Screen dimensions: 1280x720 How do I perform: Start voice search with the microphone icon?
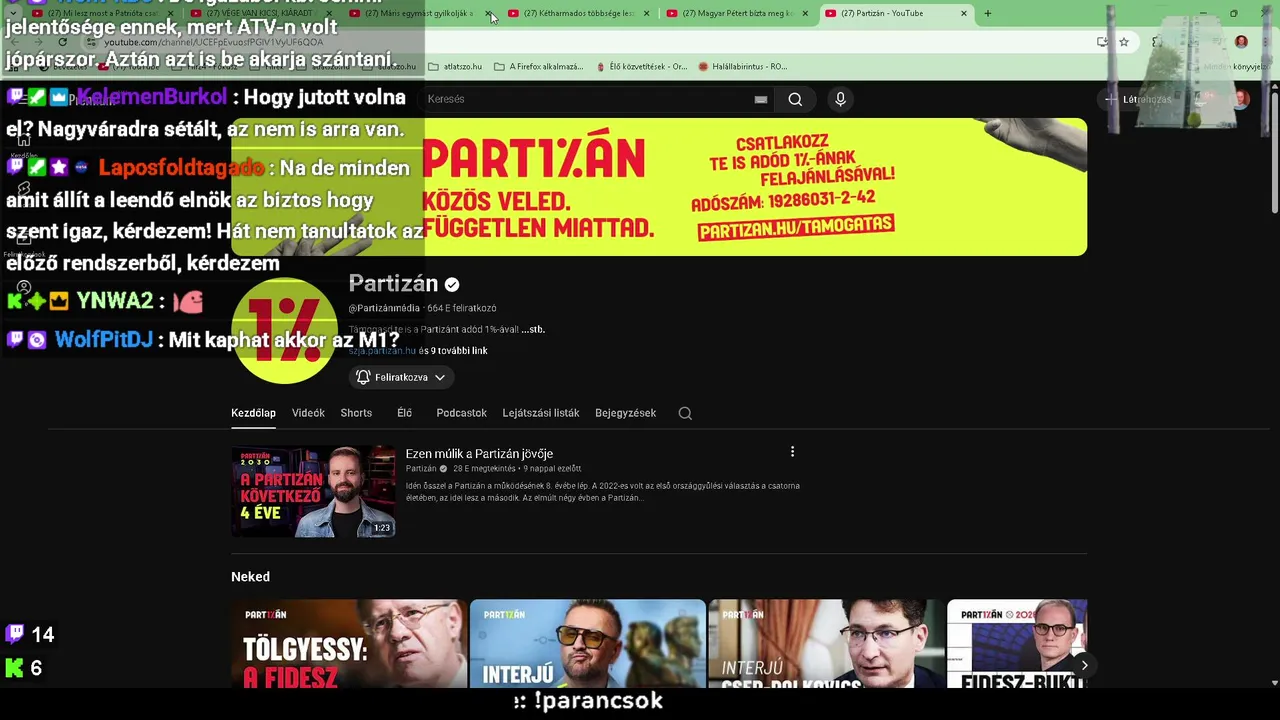(840, 99)
